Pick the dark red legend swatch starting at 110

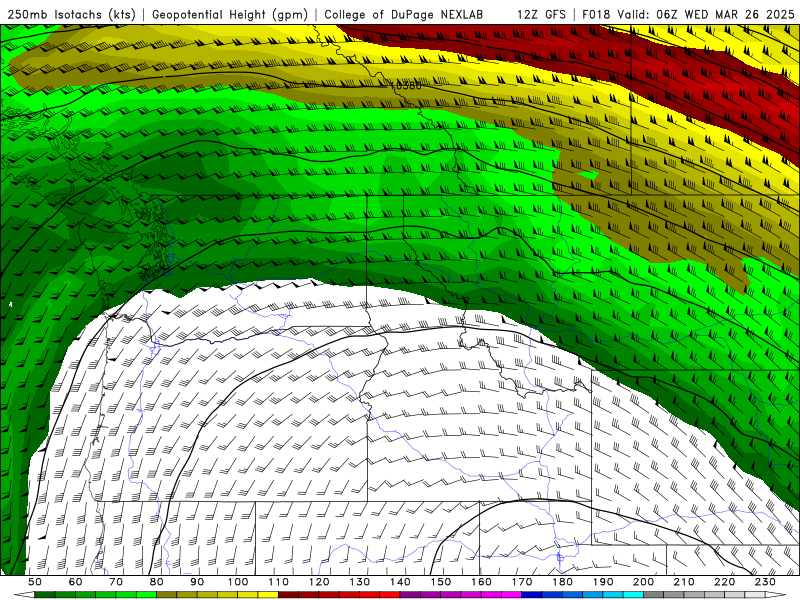pyautogui.click(x=289, y=595)
